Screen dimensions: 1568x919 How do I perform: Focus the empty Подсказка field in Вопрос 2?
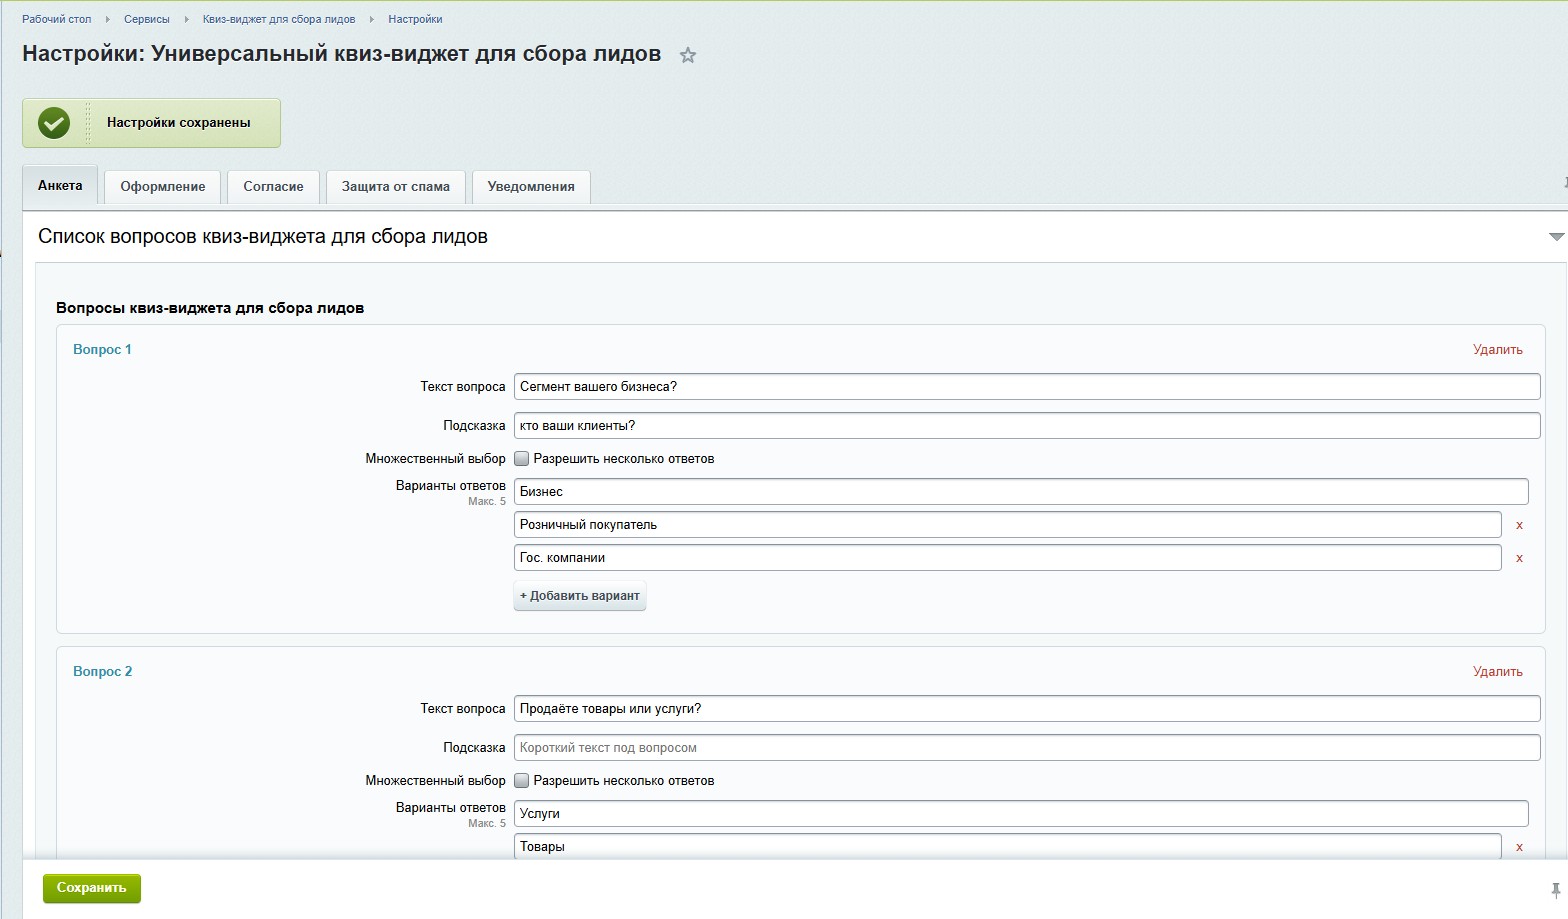(x=1027, y=748)
